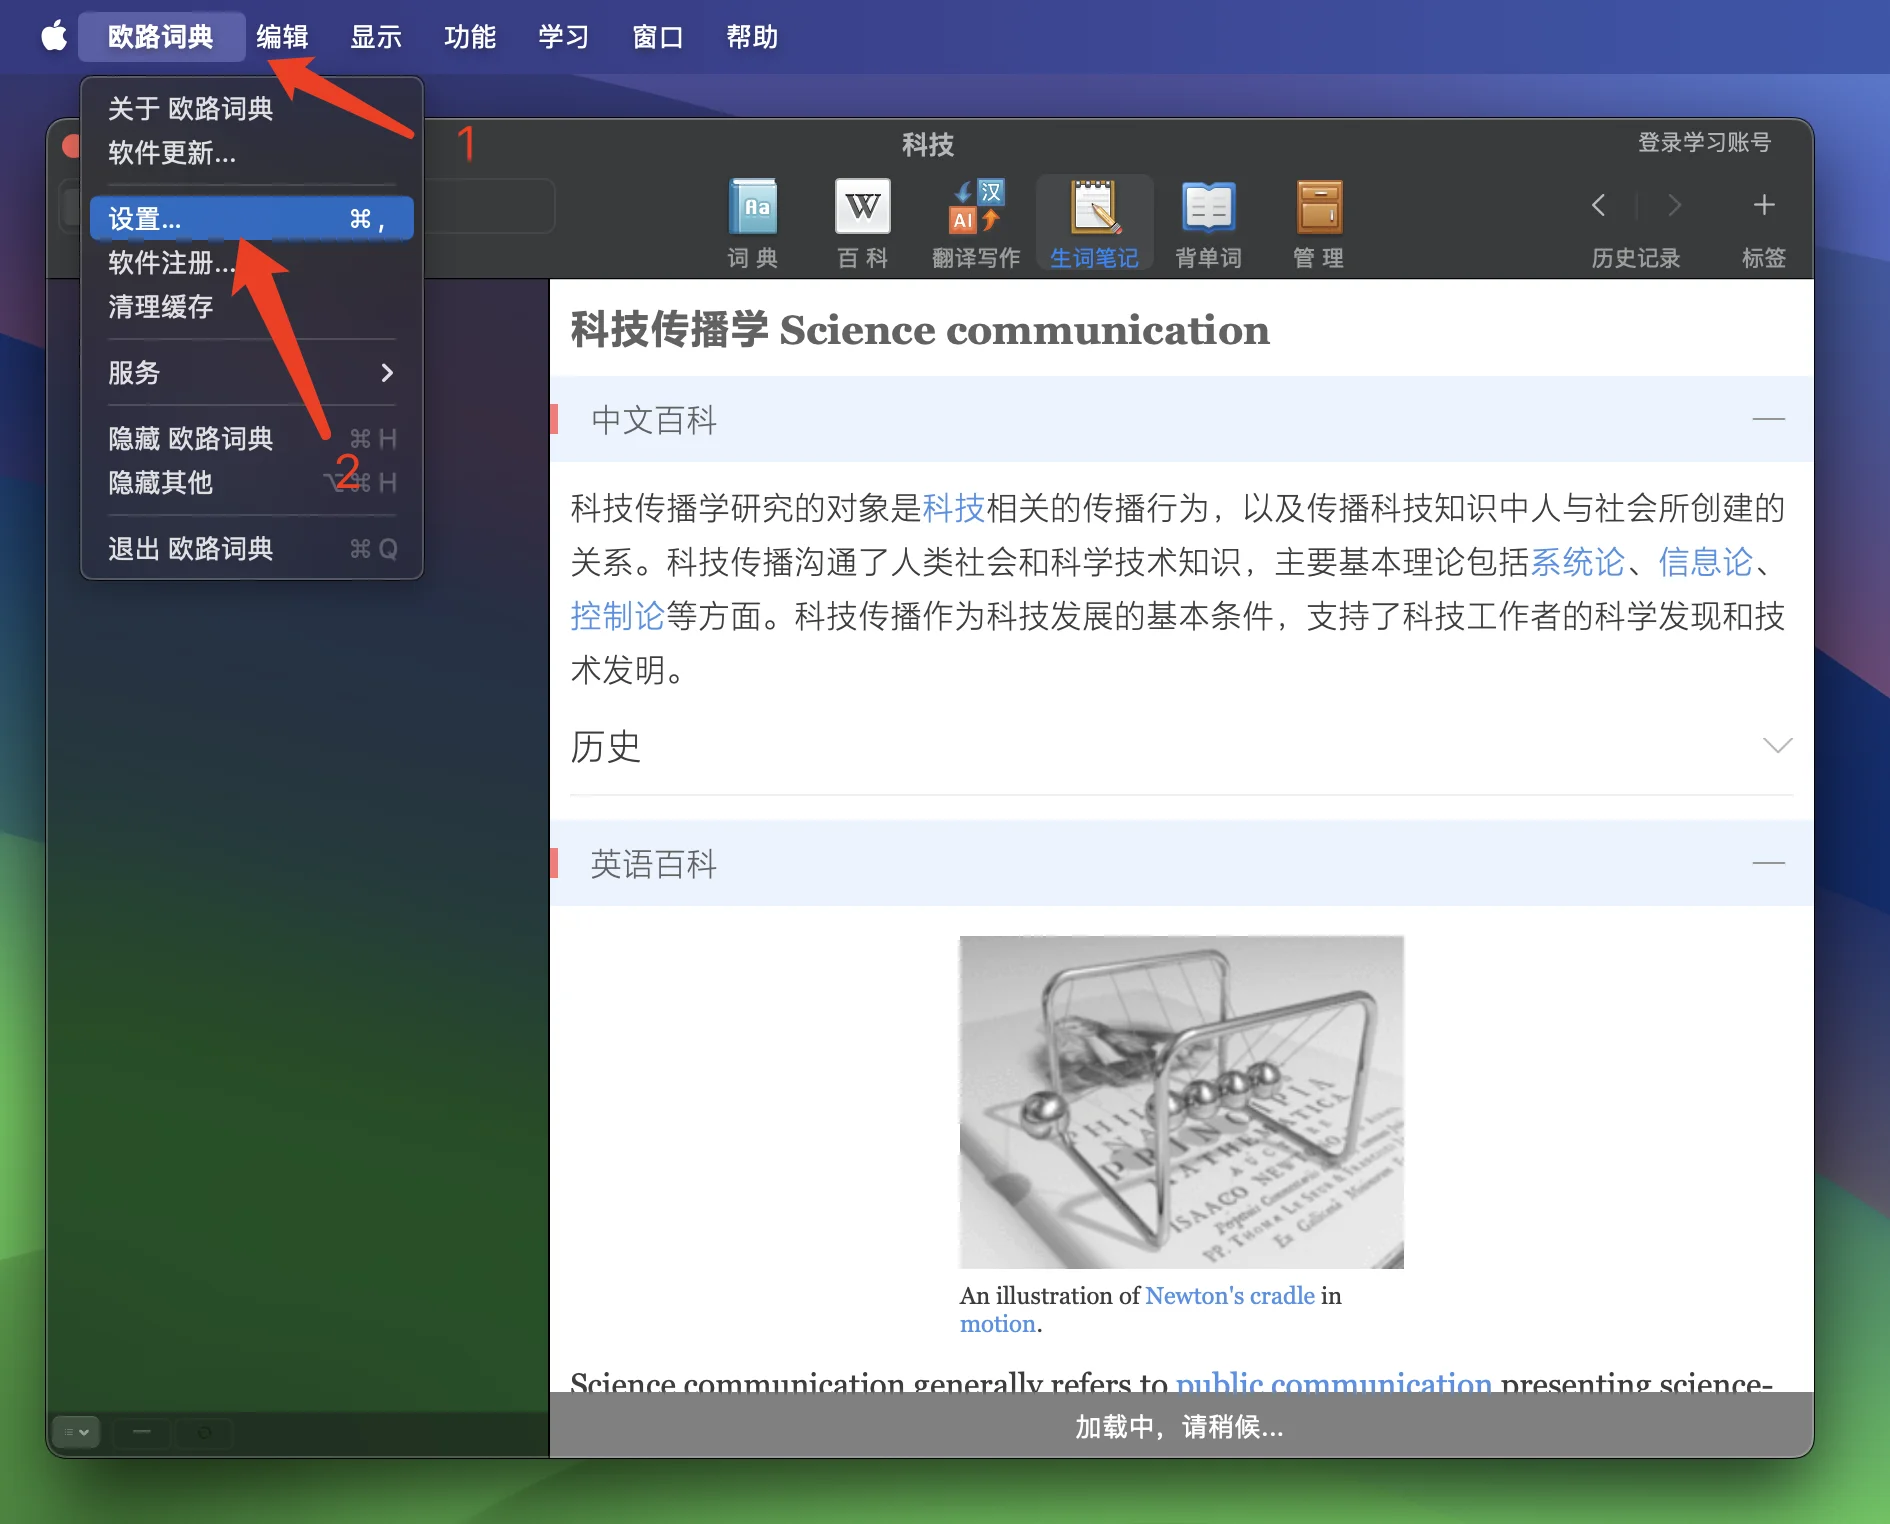Image resolution: width=1890 pixels, height=1524 pixels.
Task: Go forward in 历史记录 history
Action: (1675, 205)
